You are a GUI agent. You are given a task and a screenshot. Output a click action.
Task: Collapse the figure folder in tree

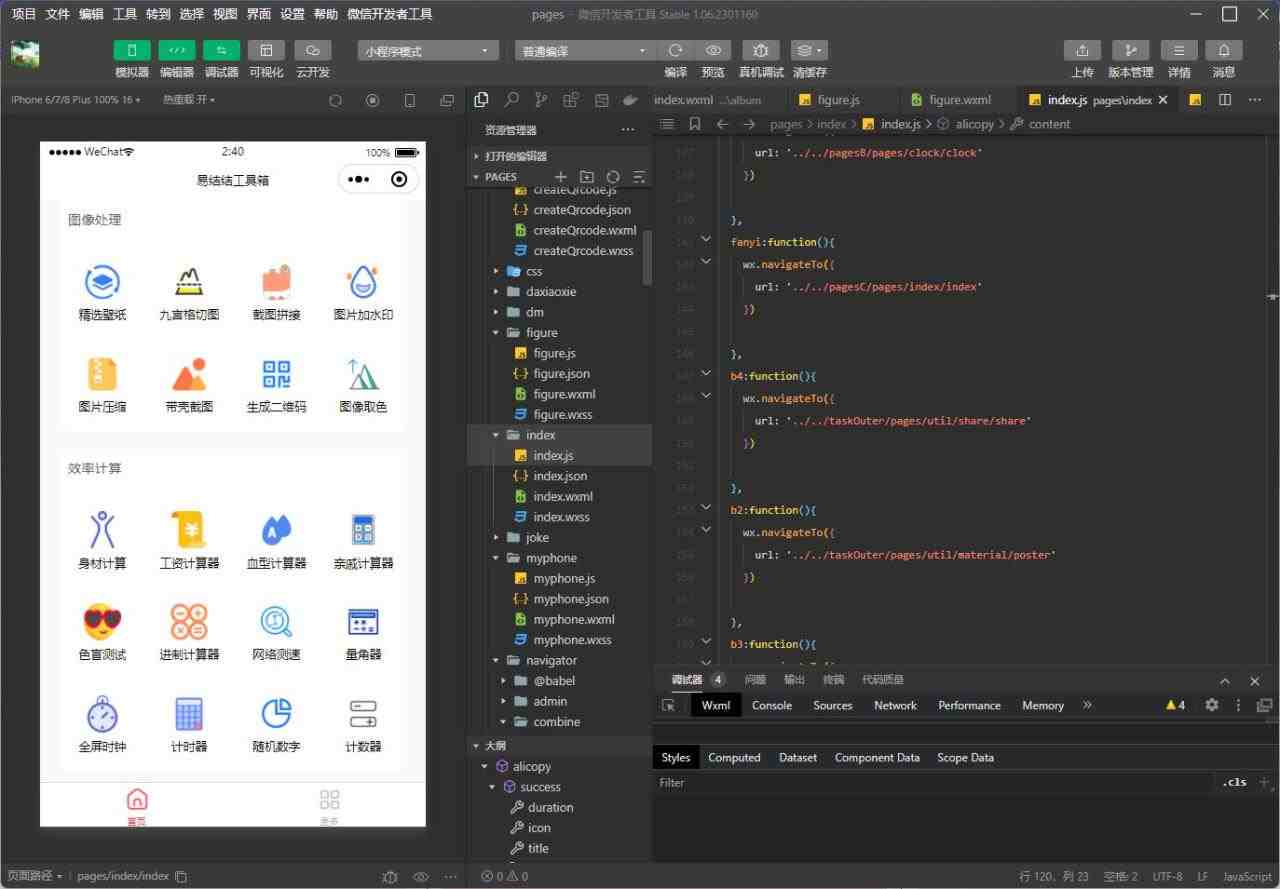[497, 333]
